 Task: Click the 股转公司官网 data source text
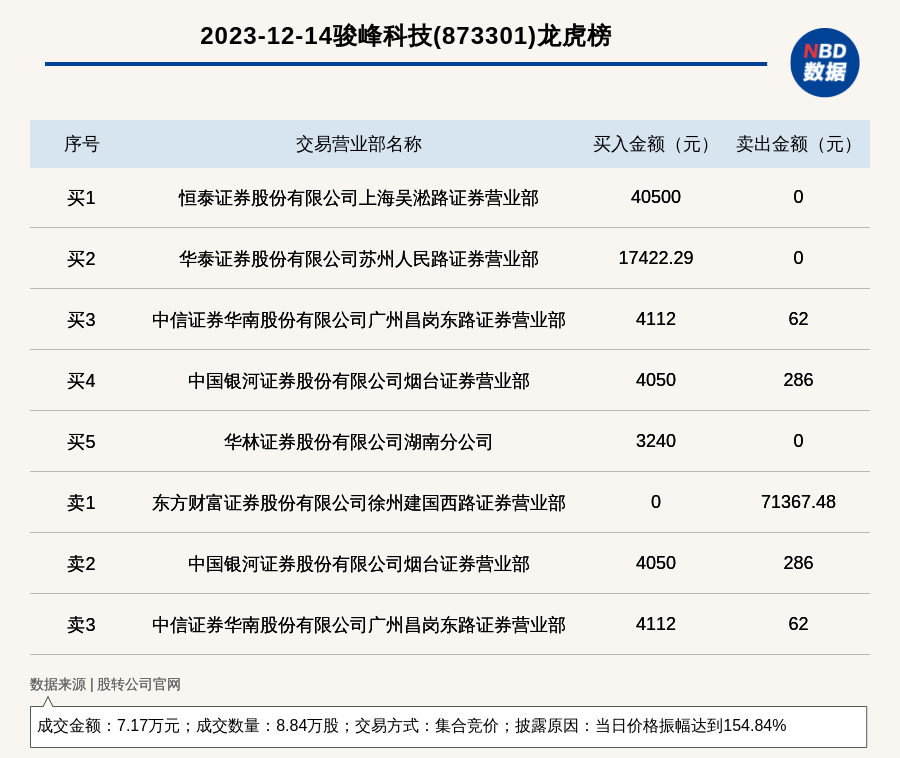point(139,684)
